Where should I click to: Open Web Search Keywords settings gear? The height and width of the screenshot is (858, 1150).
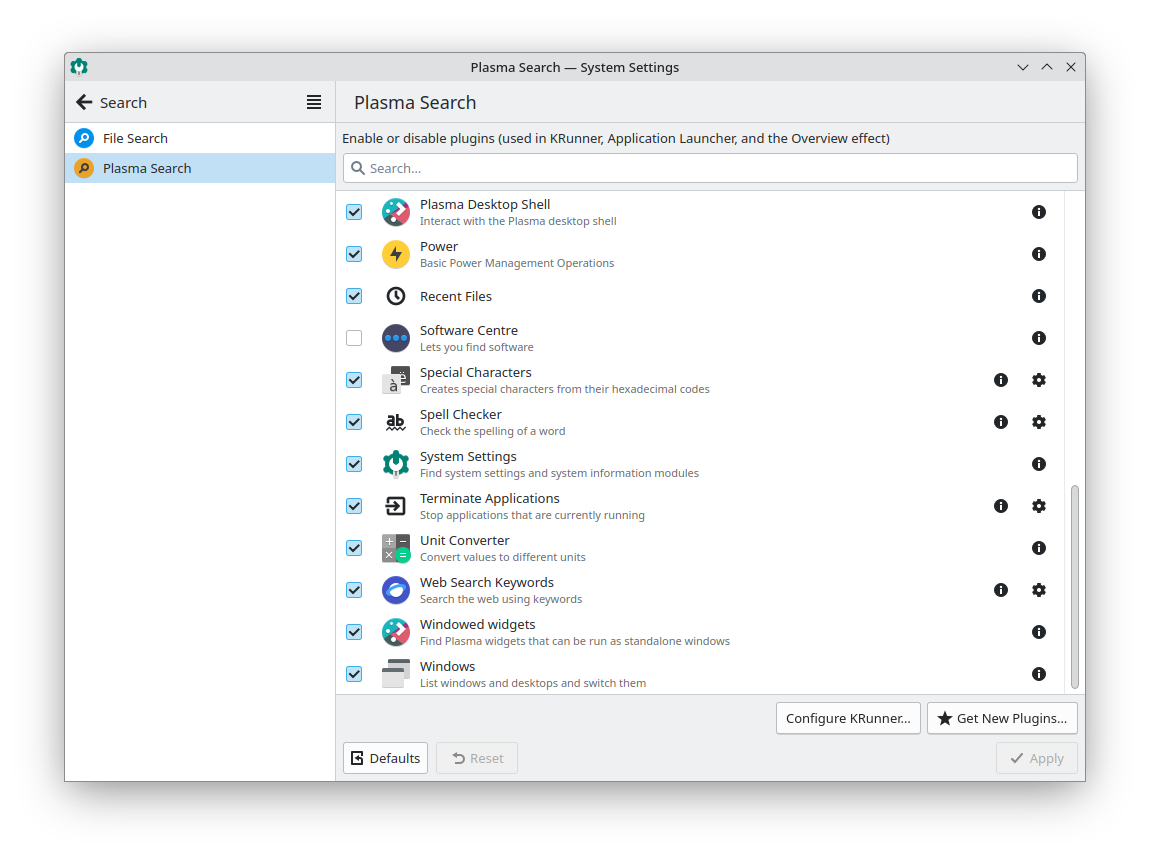tap(1039, 590)
